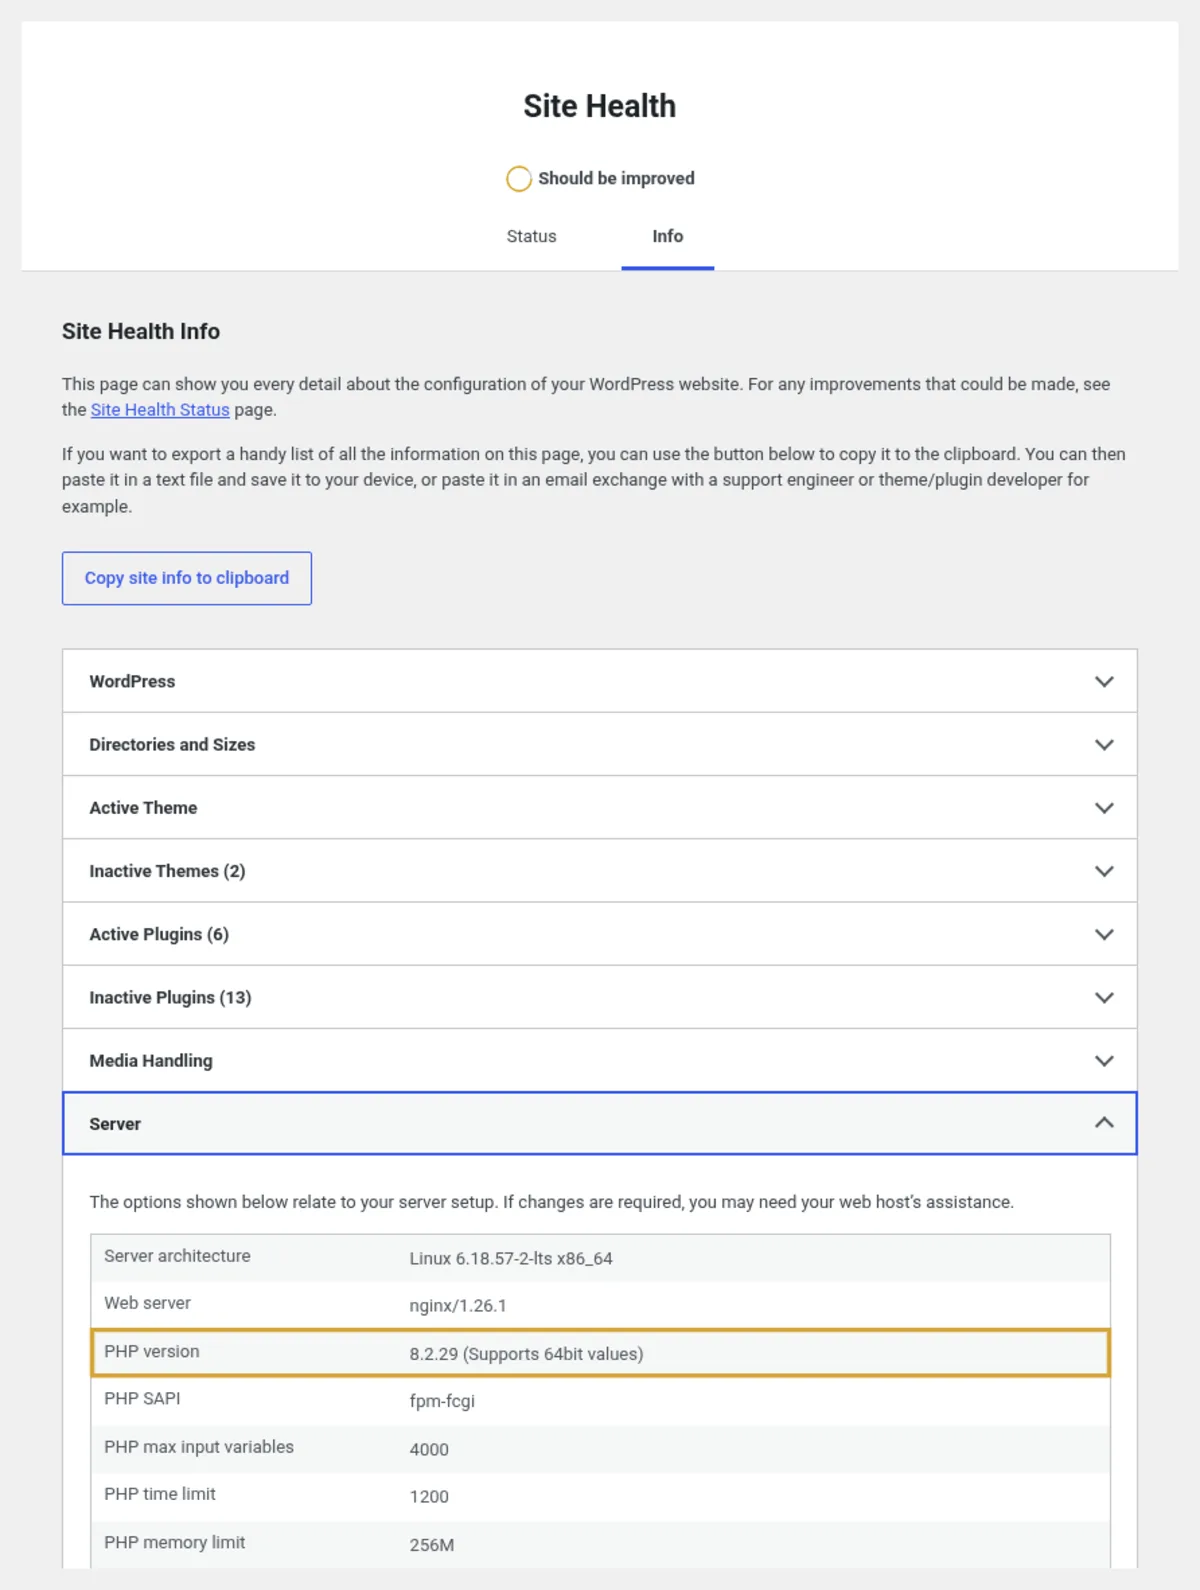Click the '8.2.29 (Supports 64bit values)' value
Viewport: 1200px width, 1590px height.
click(x=526, y=1354)
